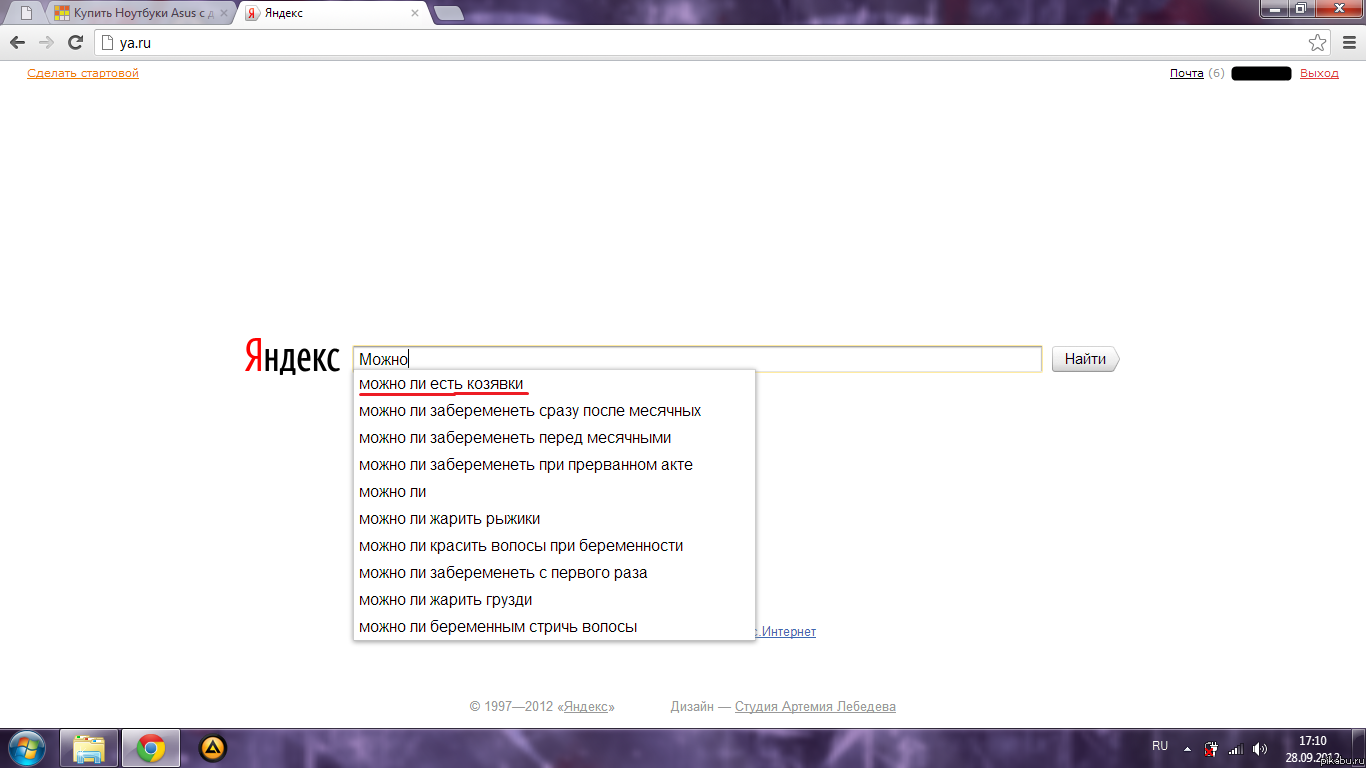Click the browser forward arrow
The width and height of the screenshot is (1366, 768).
[46, 43]
